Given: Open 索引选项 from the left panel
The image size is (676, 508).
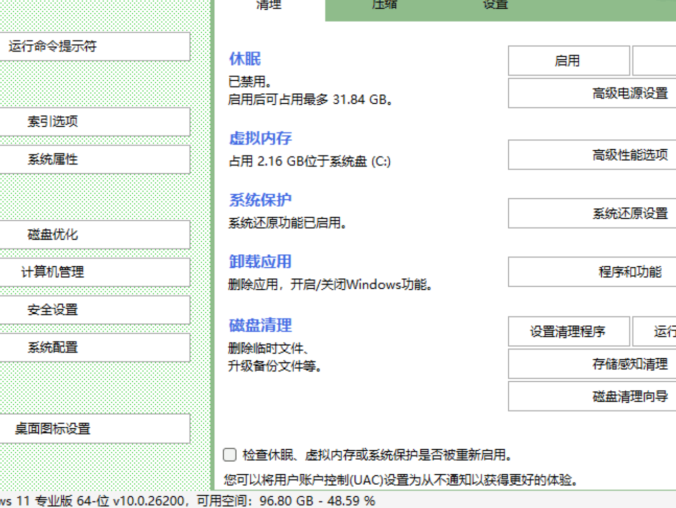Looking at the screenshot, I should [x=94, y=122].
